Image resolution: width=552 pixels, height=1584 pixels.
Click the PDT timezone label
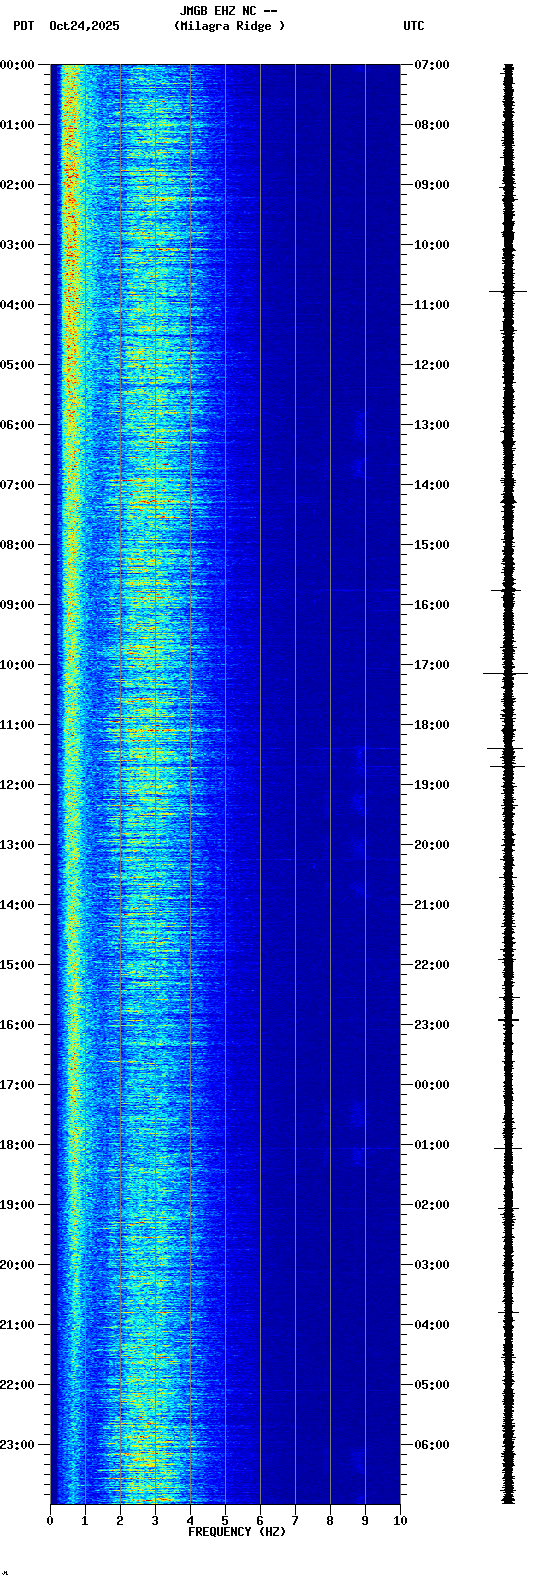[x=23, y=26]
